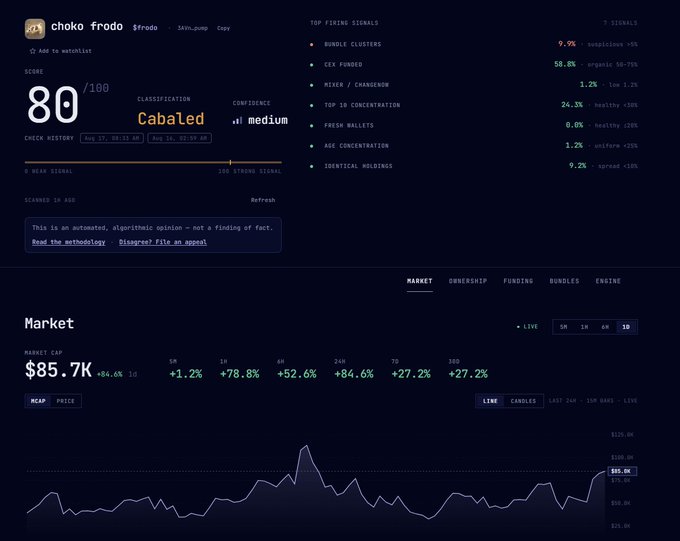Image resolution: width=680 pixels, height=541 pixels.
Task: Switch to the Bundles tab
Action: click(x=564, y=281)
